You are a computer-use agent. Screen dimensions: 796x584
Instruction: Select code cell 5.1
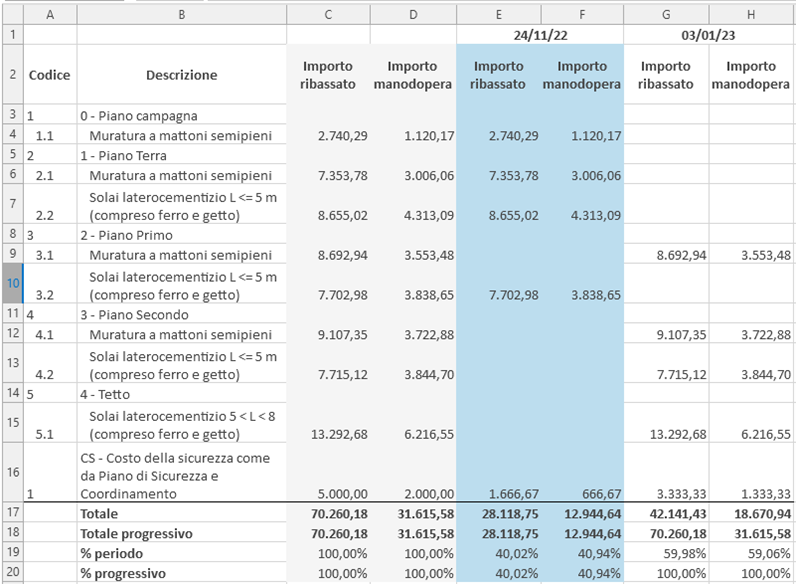click(x=50, y=423)
